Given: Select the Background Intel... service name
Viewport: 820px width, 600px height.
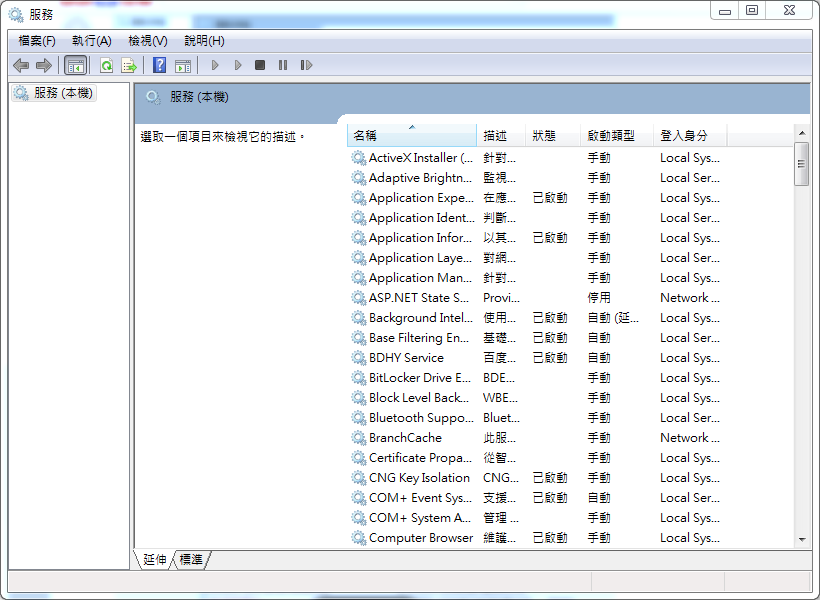Looking at the screenshot, I should (x=420, y=318).
